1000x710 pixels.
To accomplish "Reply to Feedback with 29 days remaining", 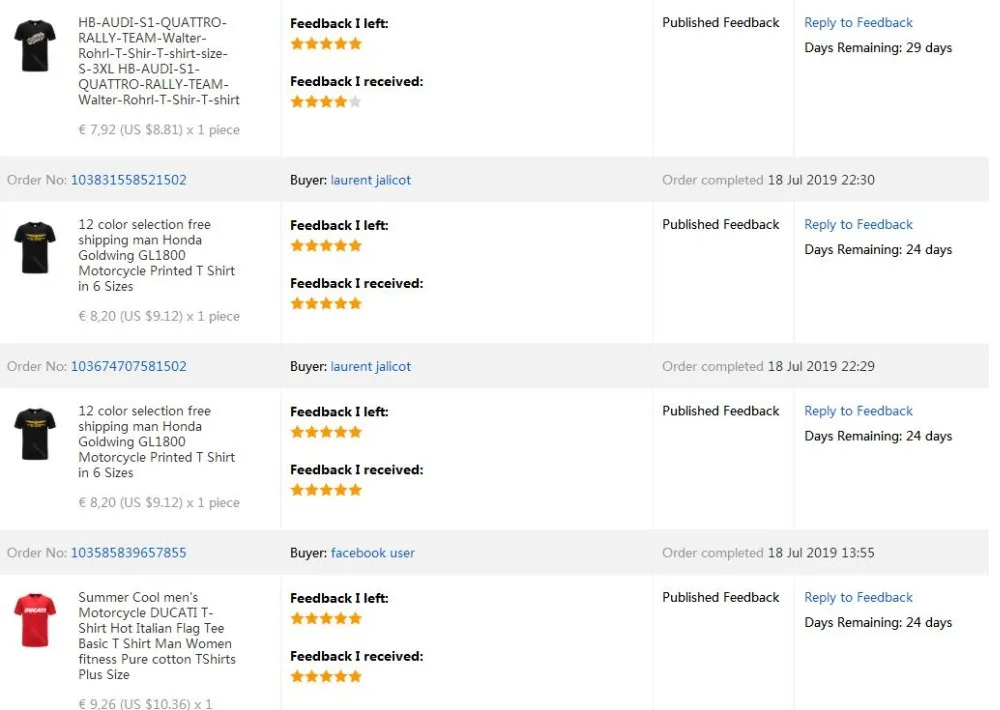I will (x=858, y=22).
